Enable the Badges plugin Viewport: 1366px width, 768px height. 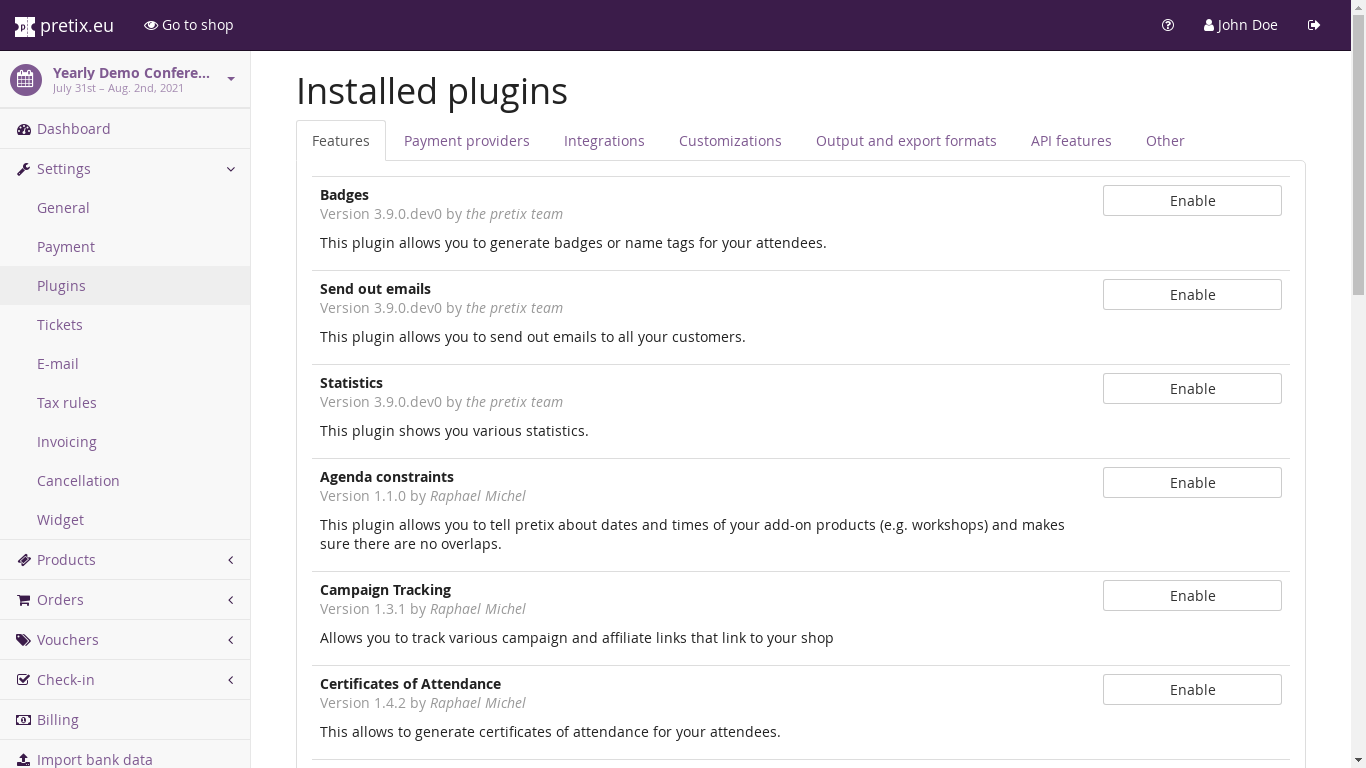1192,201
